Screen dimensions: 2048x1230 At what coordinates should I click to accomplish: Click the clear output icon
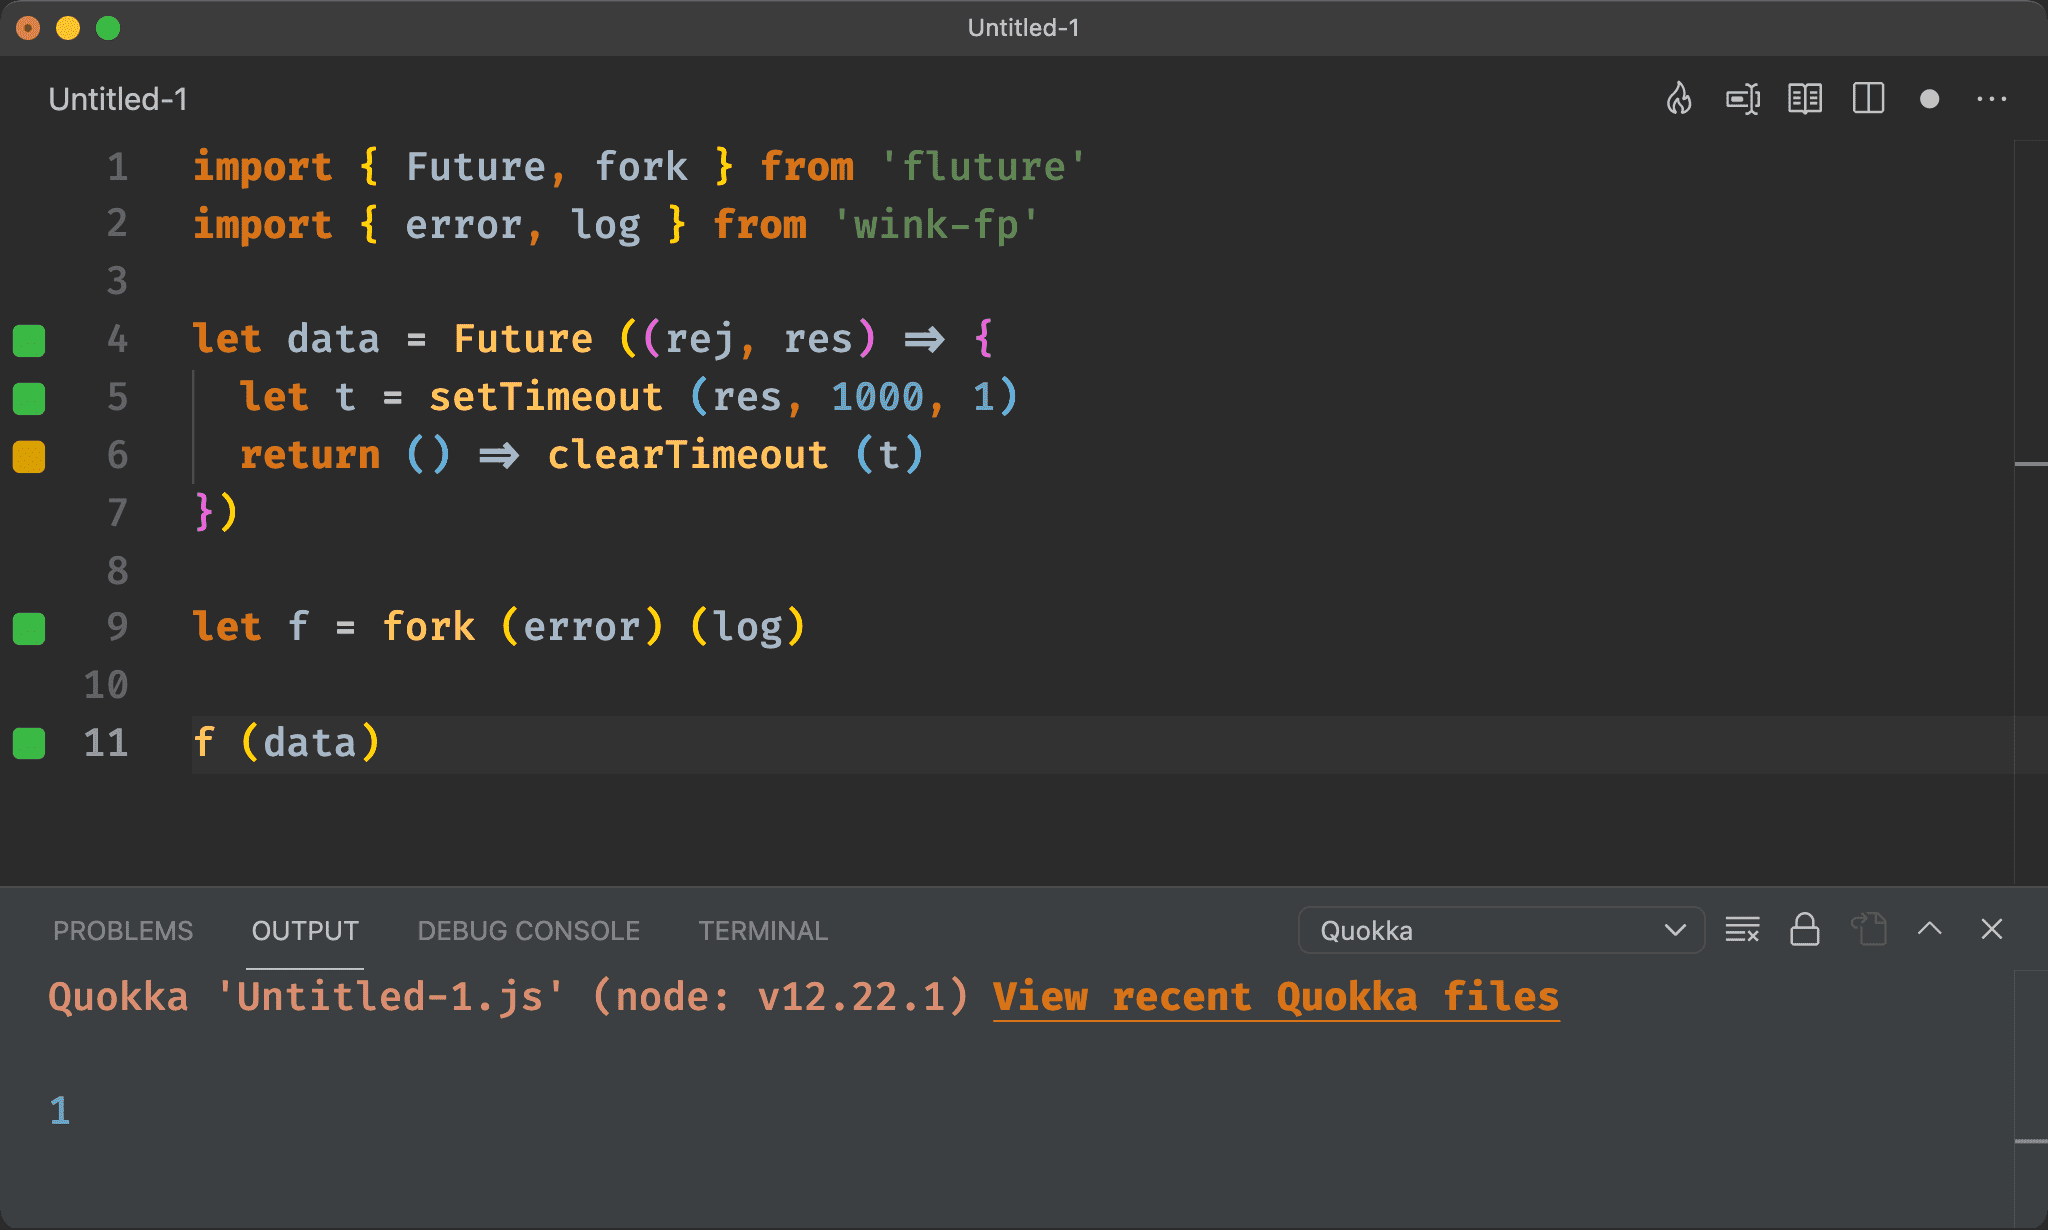tap(1744, 930)
